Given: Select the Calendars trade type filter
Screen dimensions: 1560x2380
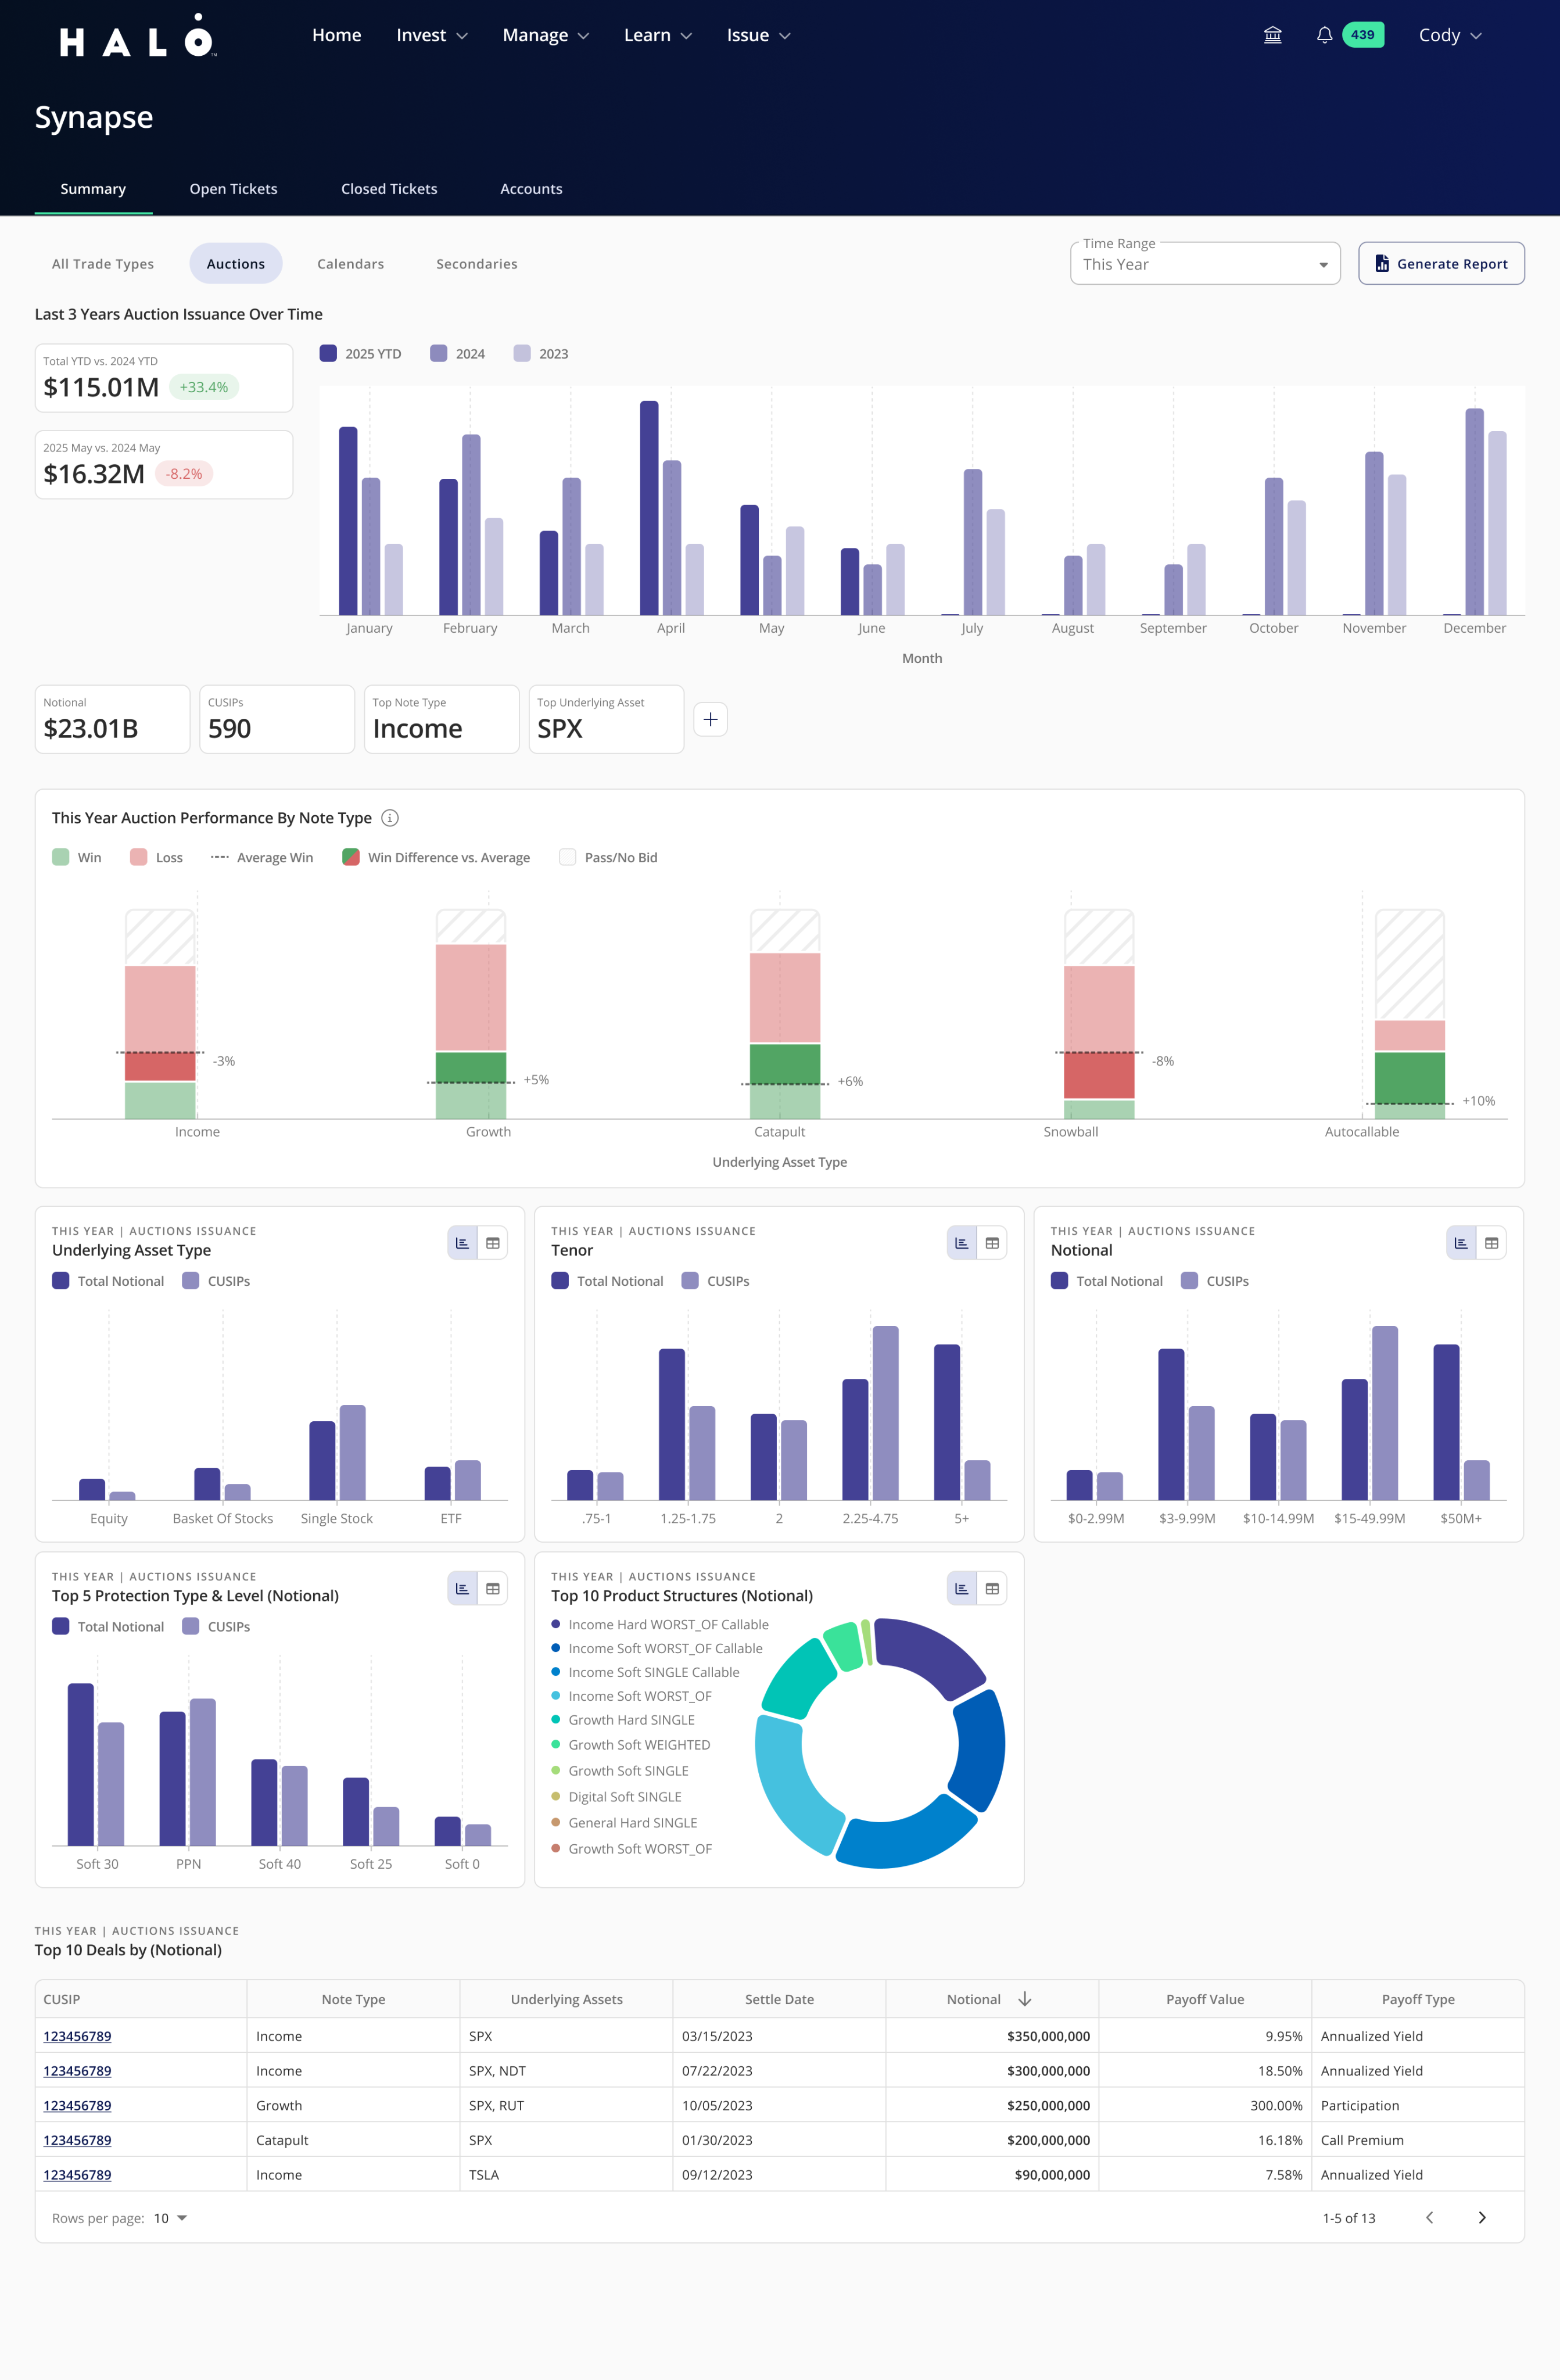Looking at the screenshot, I should (350, 264).
